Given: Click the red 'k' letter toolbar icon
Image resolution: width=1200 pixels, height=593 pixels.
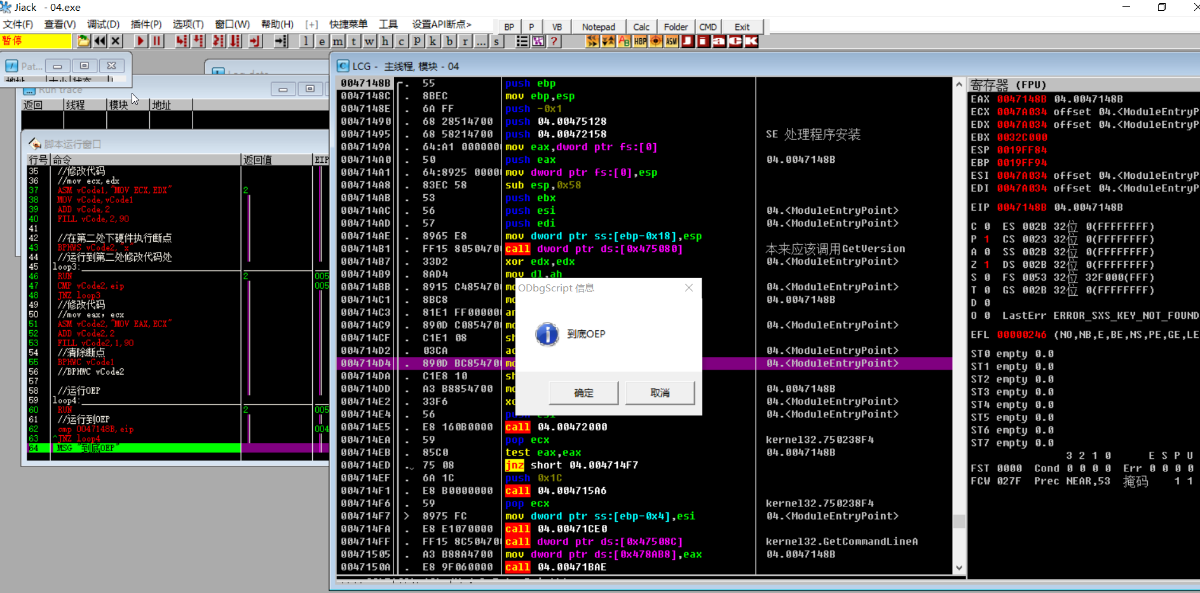Looking at the screenshot, I should 751,41.
